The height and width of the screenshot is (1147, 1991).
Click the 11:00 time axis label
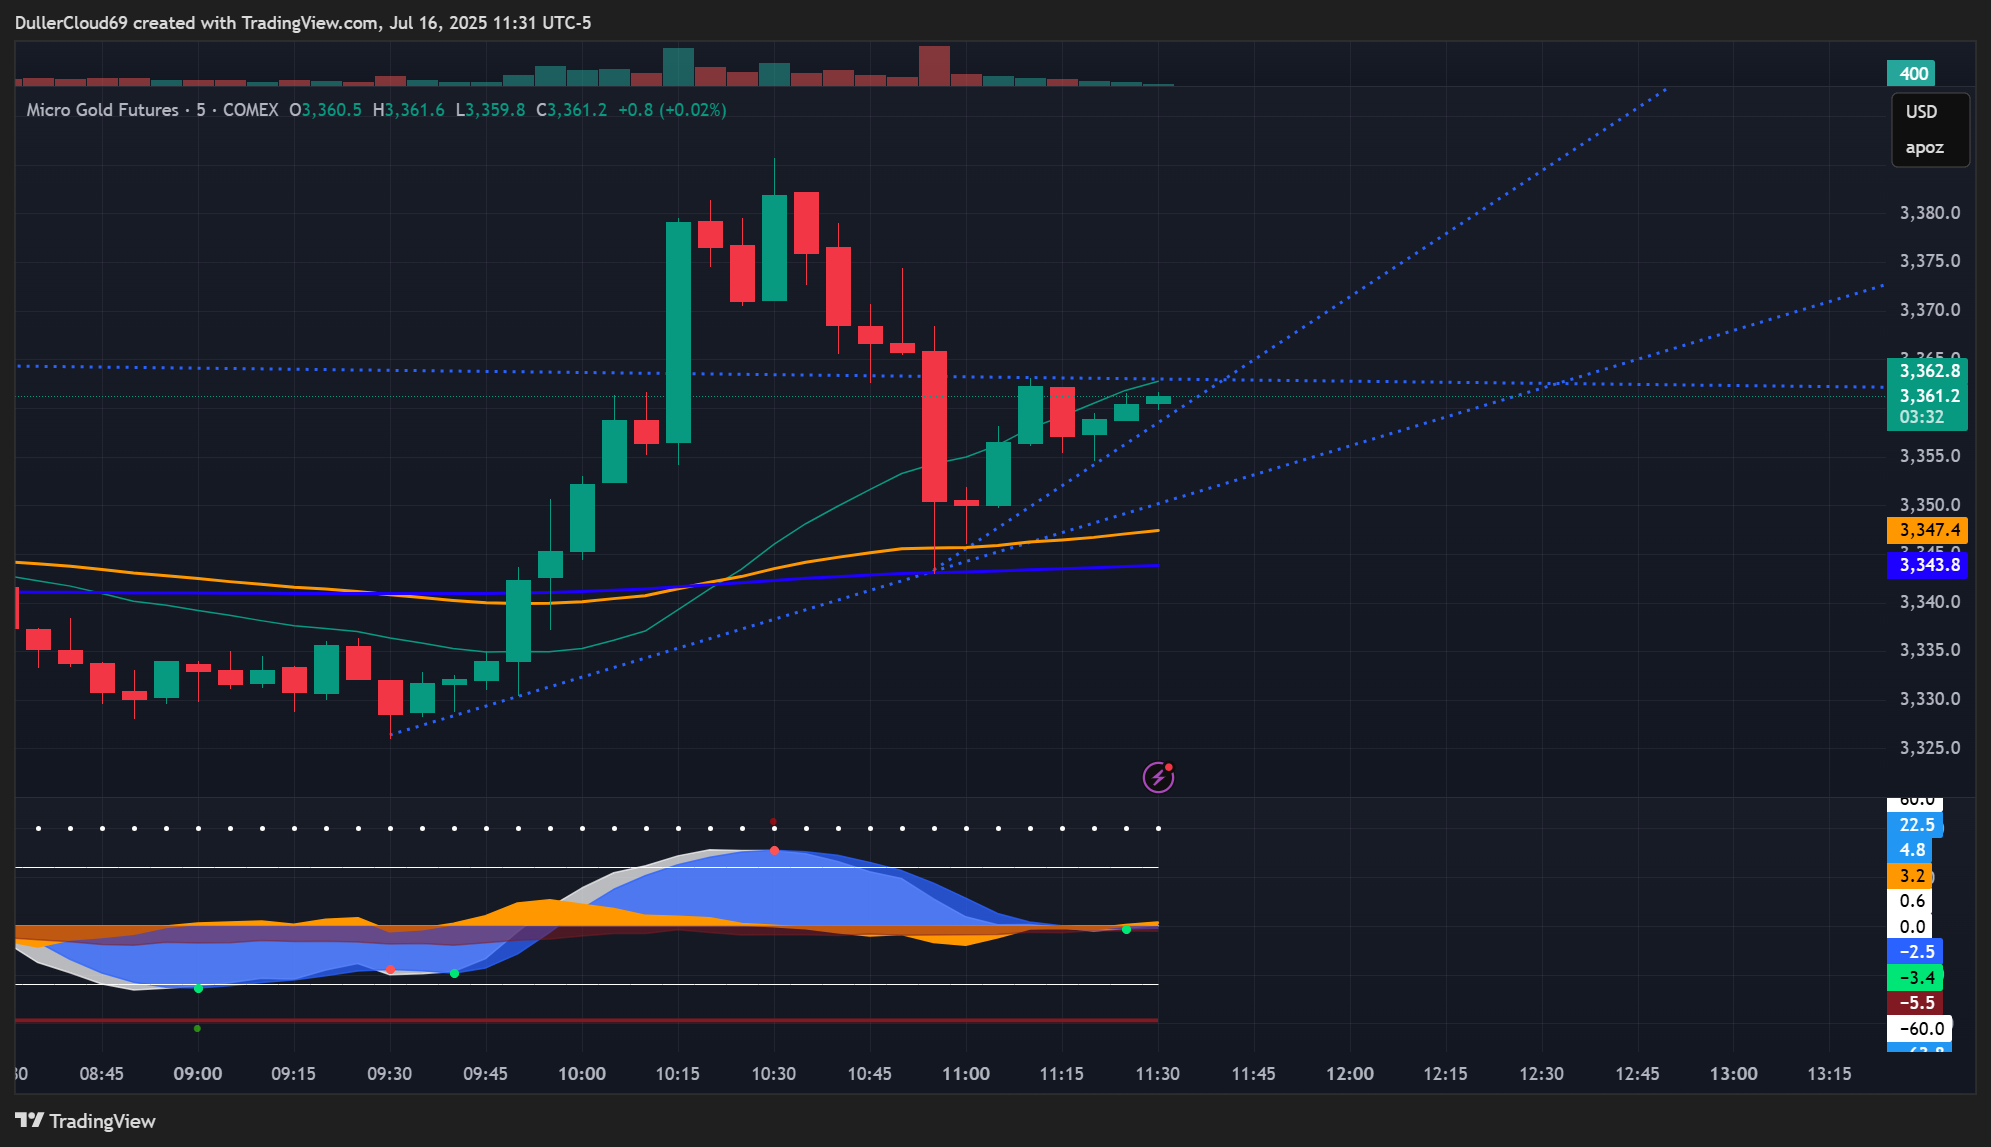(966, 1074)
